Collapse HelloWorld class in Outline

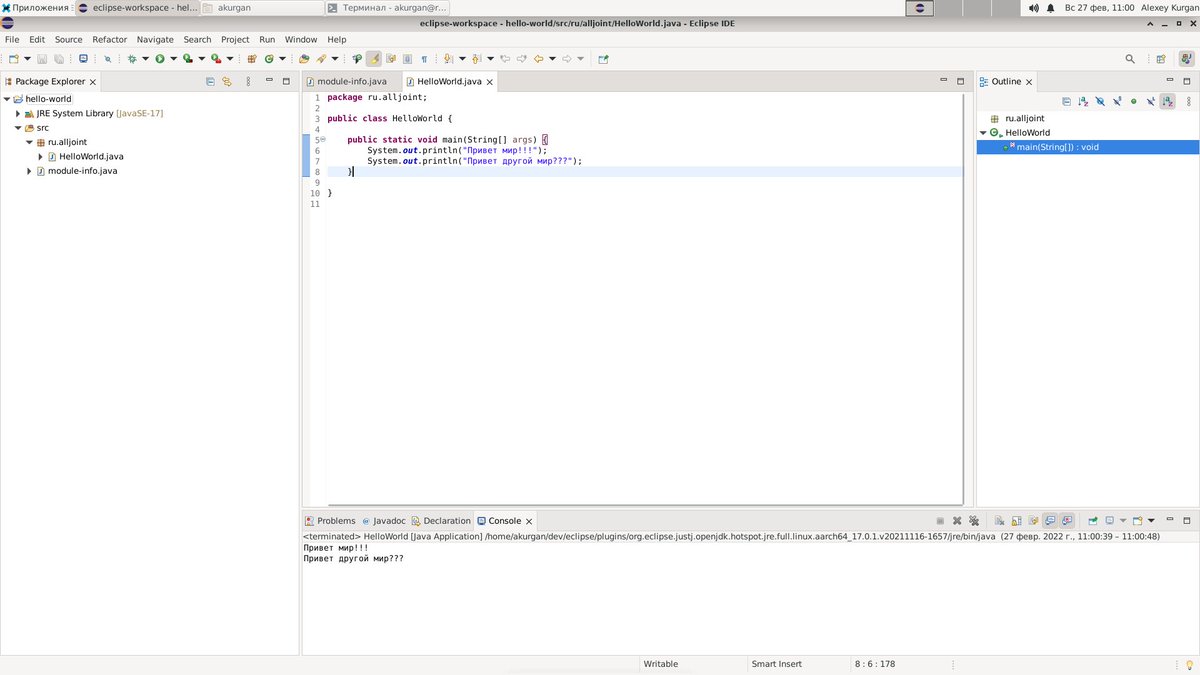983,133
